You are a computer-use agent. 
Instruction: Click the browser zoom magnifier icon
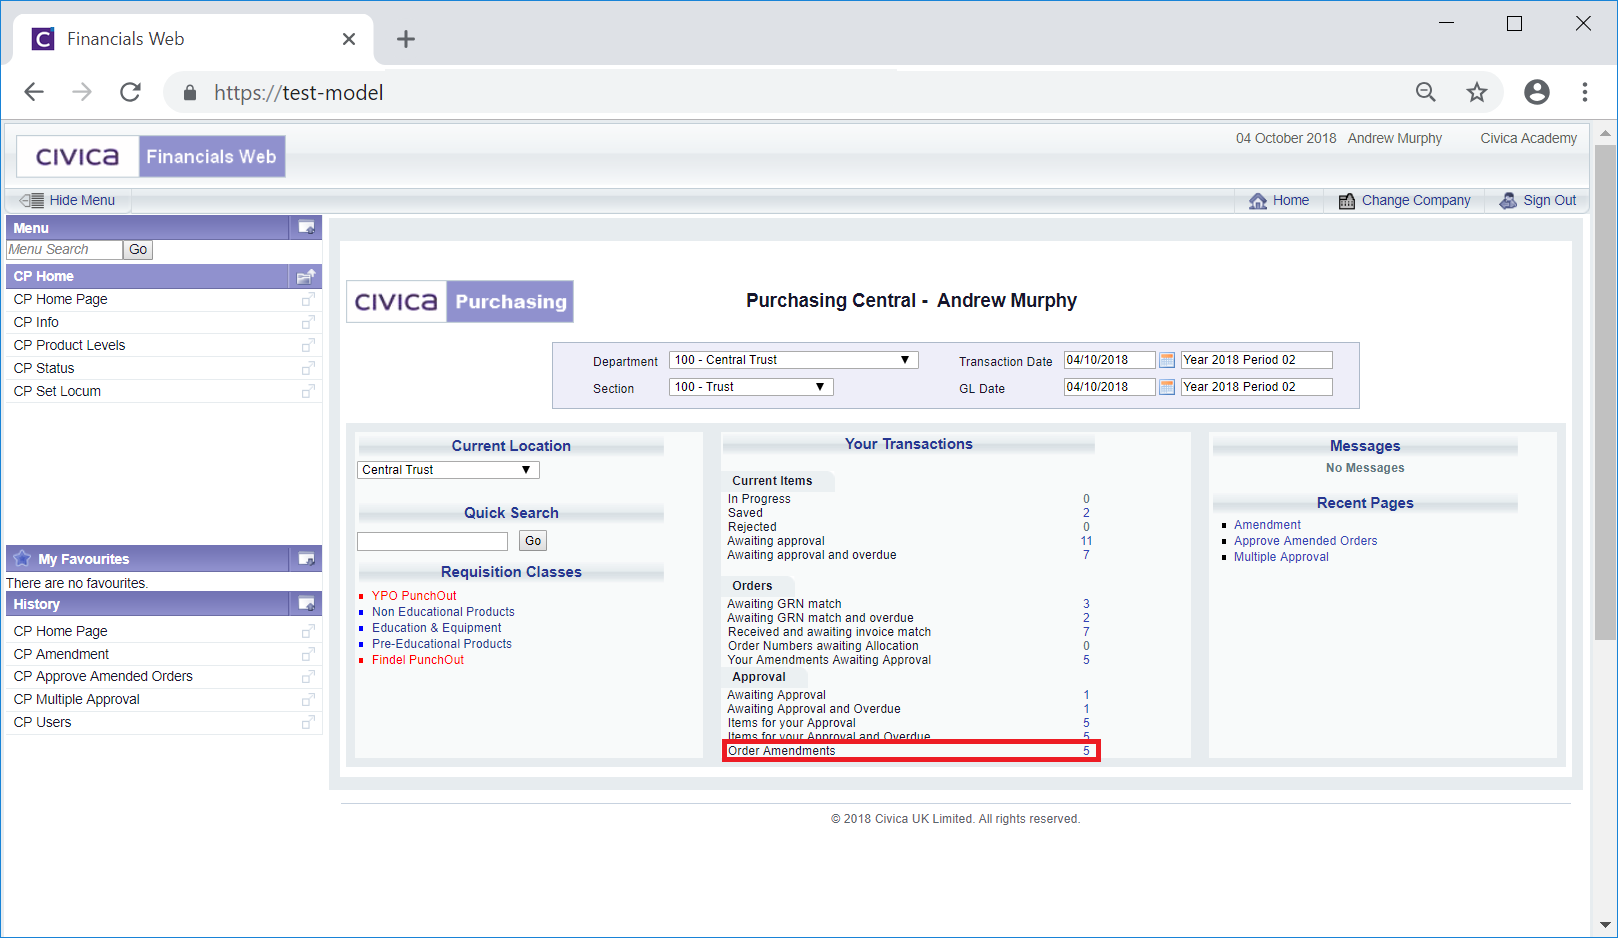[1426, 92]
